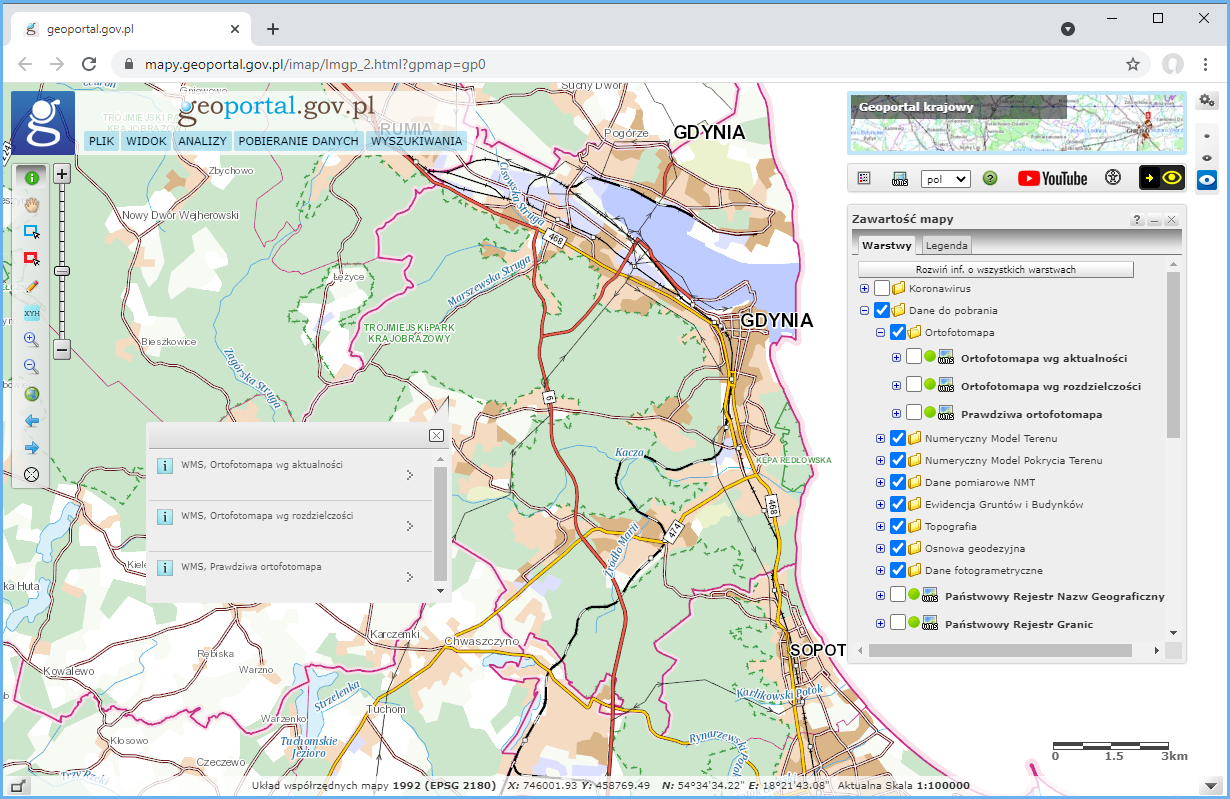This screenshot has height=799, width=1230.
Task: Select the green info identify tool
Action: pyautogui.click(x=31, y=177)
